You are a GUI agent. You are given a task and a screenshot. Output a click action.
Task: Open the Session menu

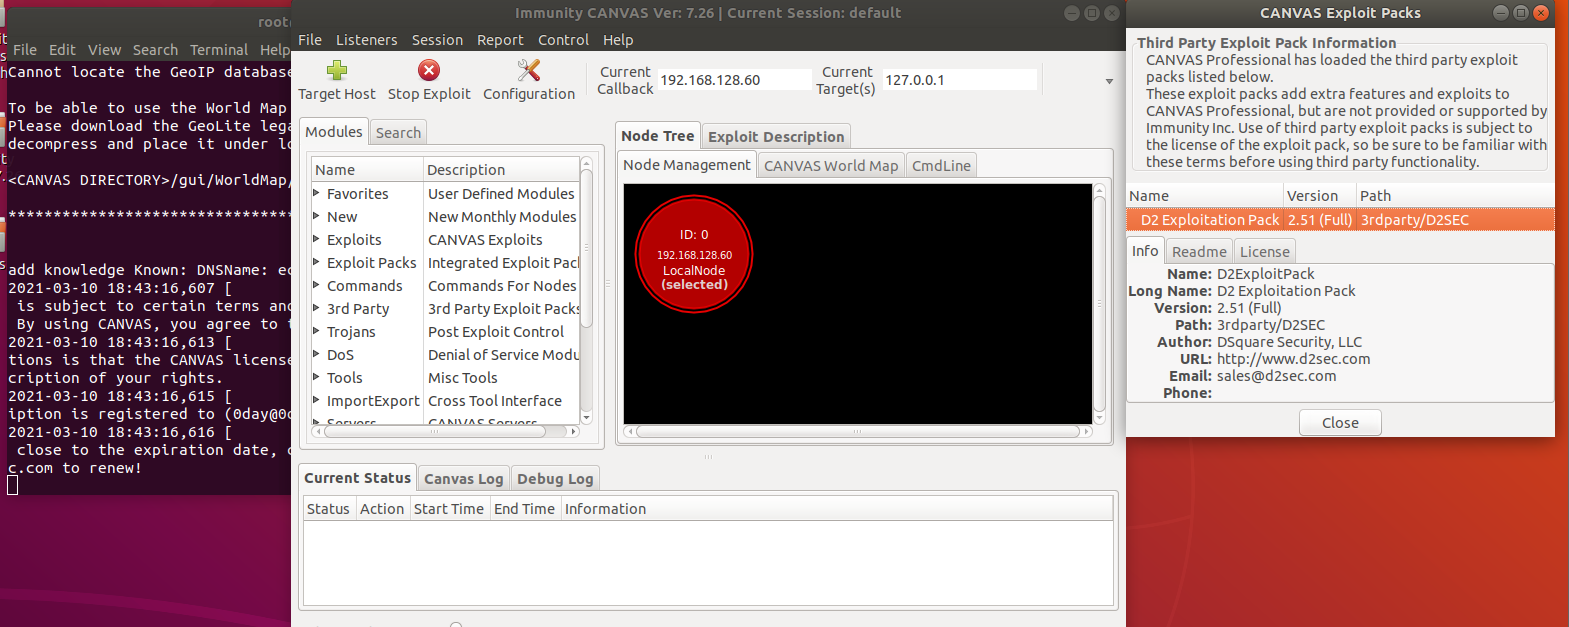pyautogui.click(x=437, y=40)
